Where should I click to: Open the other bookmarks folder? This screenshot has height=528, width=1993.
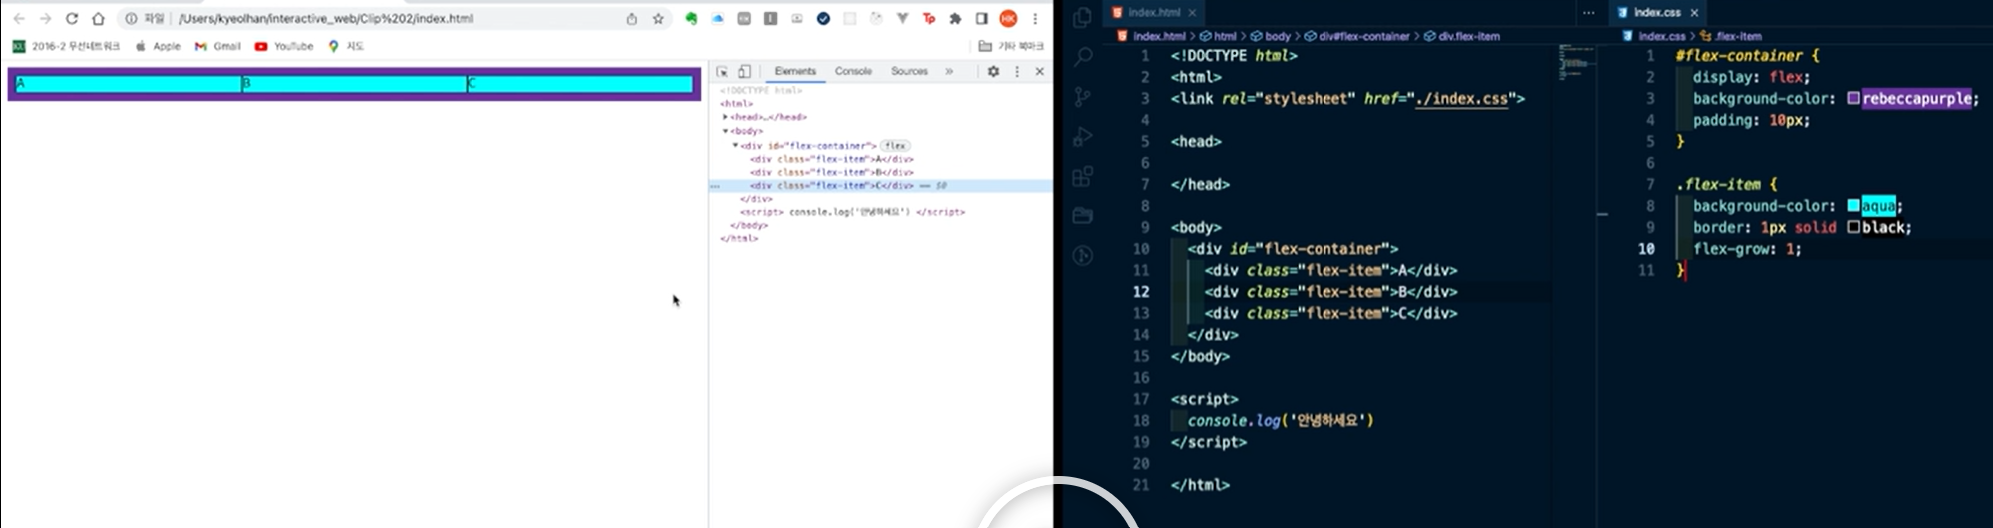(1011, 46)
